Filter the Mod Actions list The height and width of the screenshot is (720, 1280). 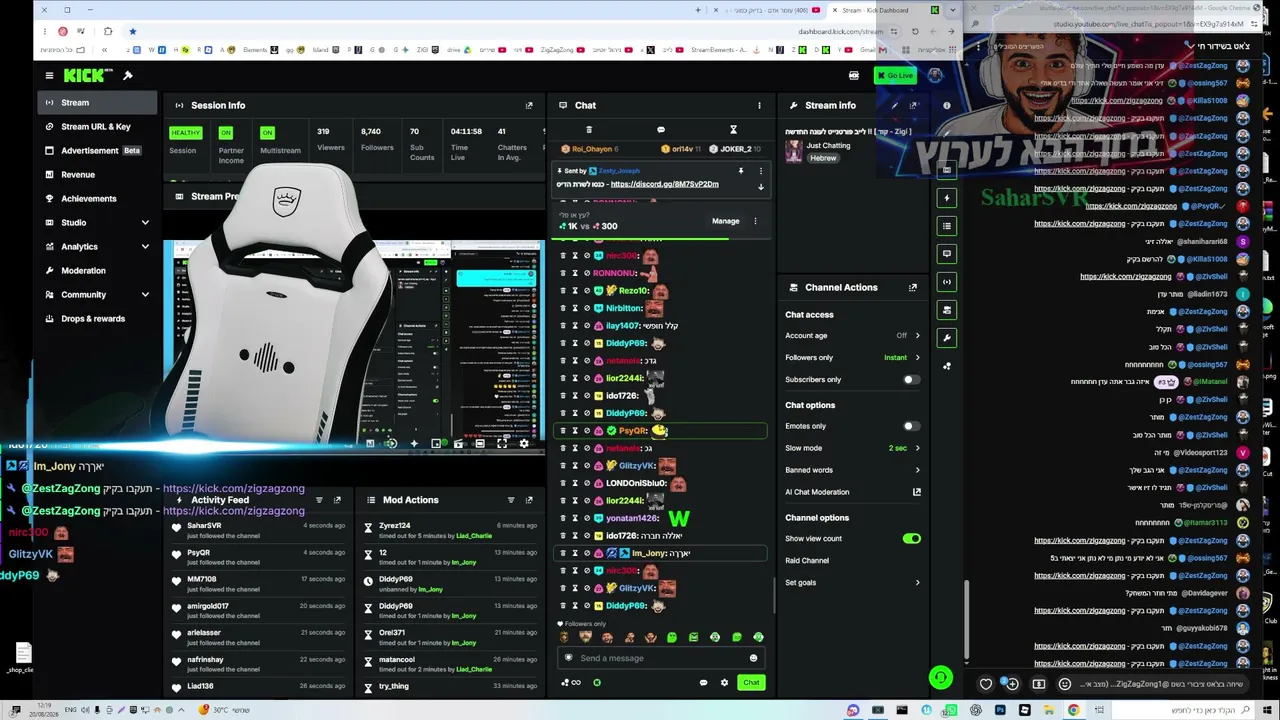tap(511, 500)
